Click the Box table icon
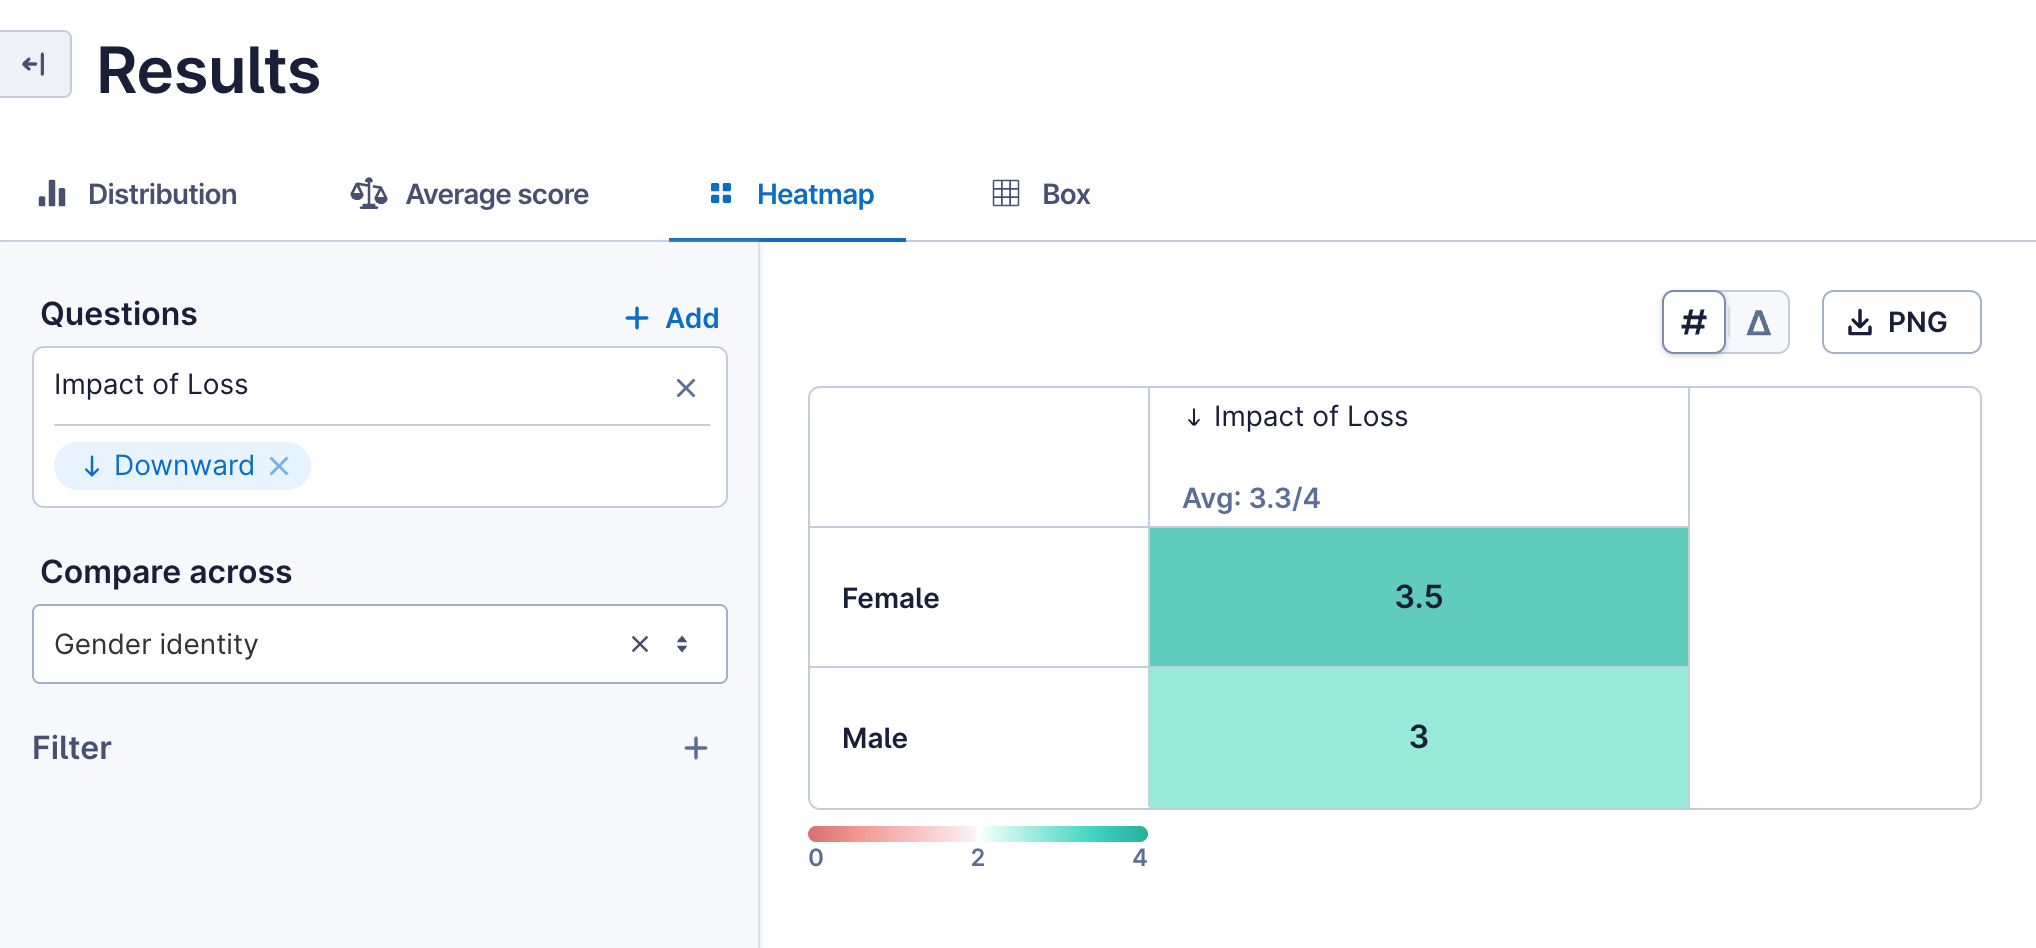Viewport: 2036px width, 948px height. click(1005, 193)
